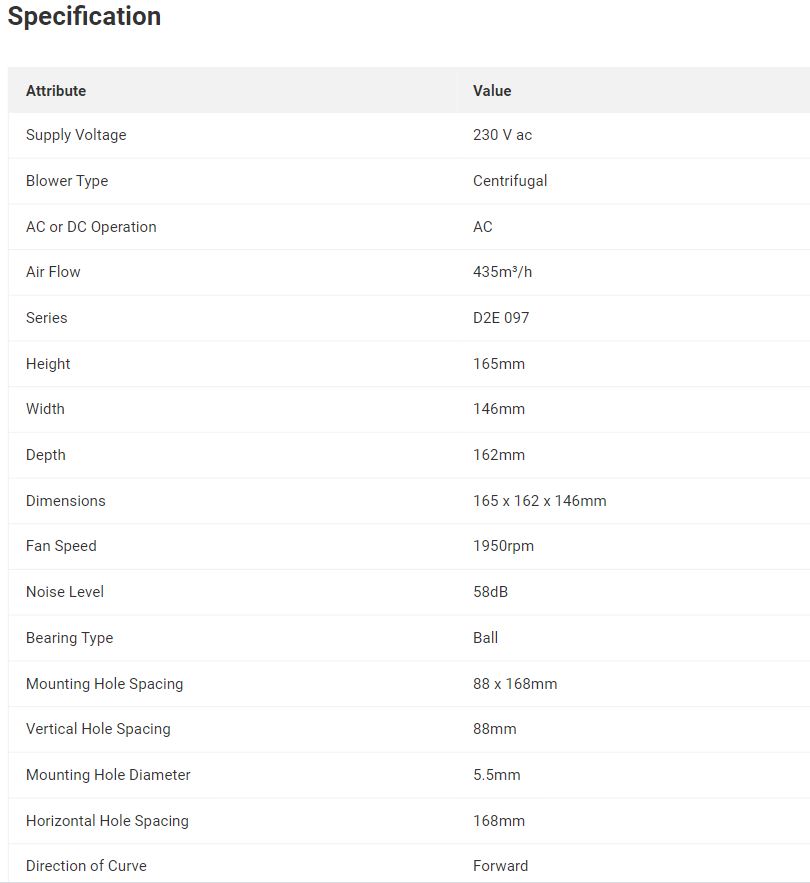Click the Forward direction of curve value

[500, 866]
